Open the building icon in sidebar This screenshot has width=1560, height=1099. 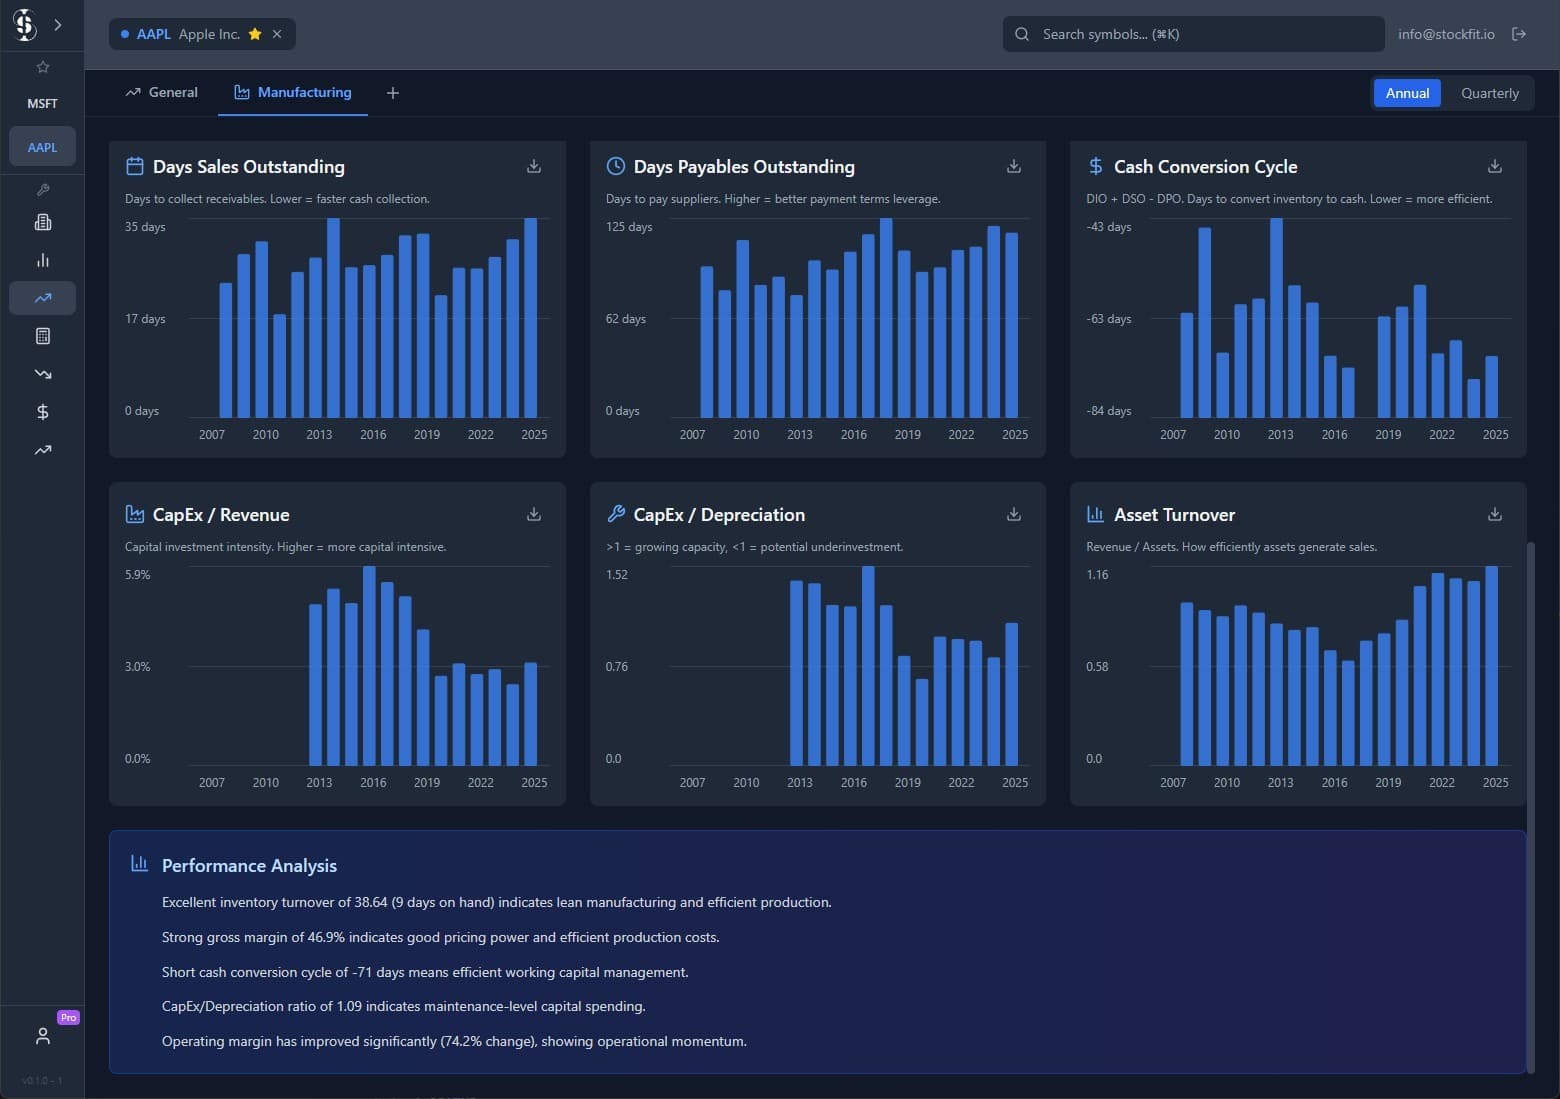43,222
